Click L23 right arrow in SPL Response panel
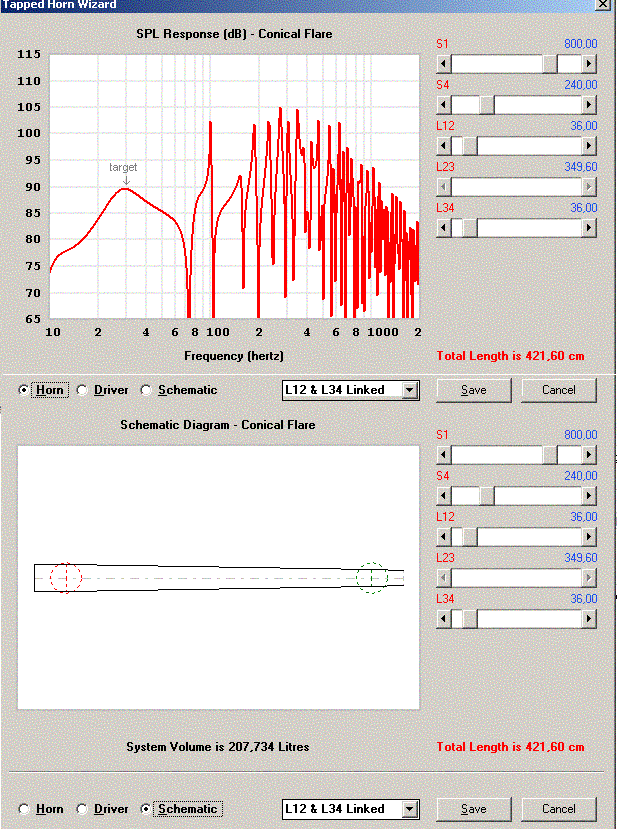The width and height of the screenshot is (619, 829). (x=589, y=187)
